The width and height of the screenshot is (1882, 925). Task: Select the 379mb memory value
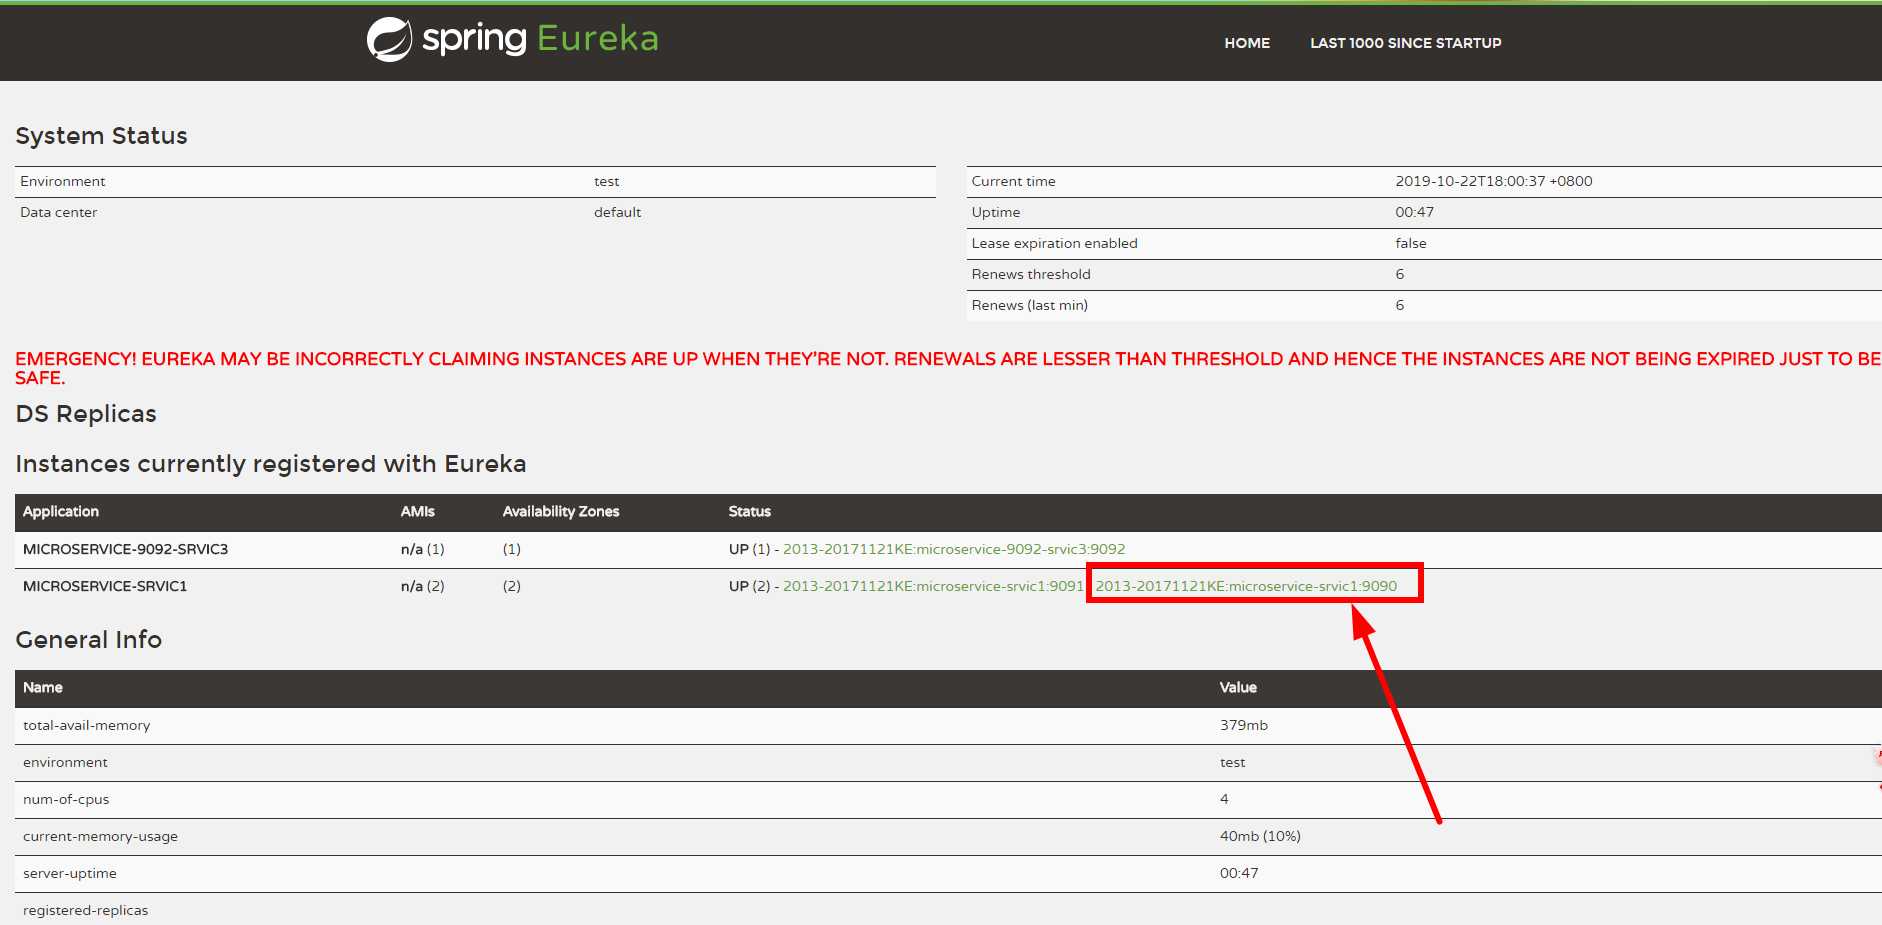coord(1243,725)
